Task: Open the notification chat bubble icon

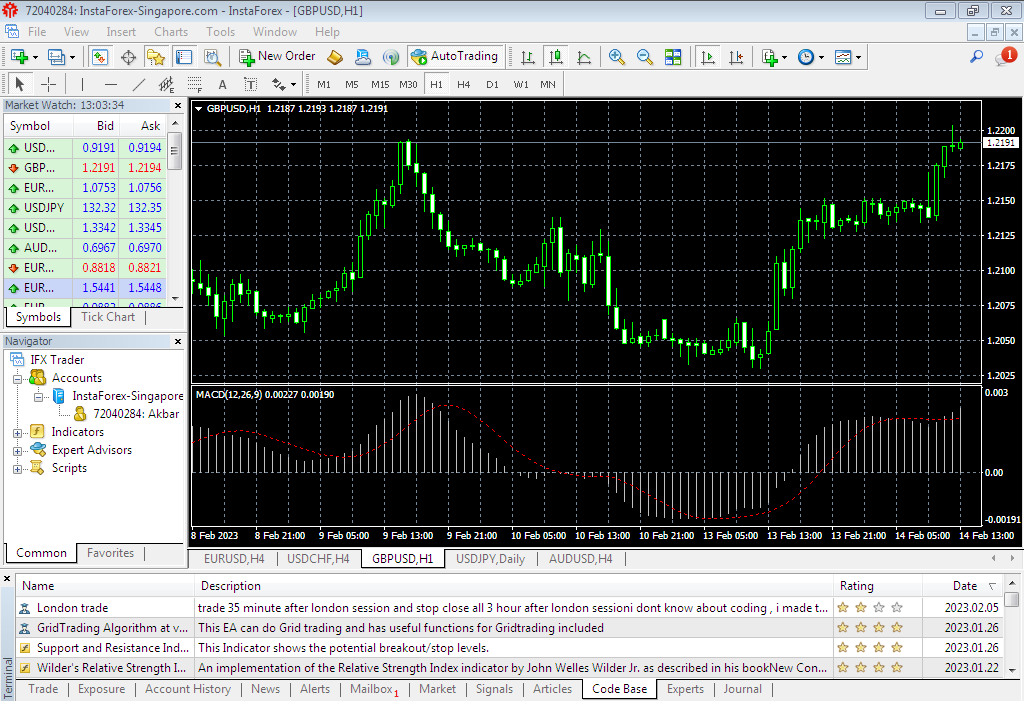Action: pos(1004,57)
